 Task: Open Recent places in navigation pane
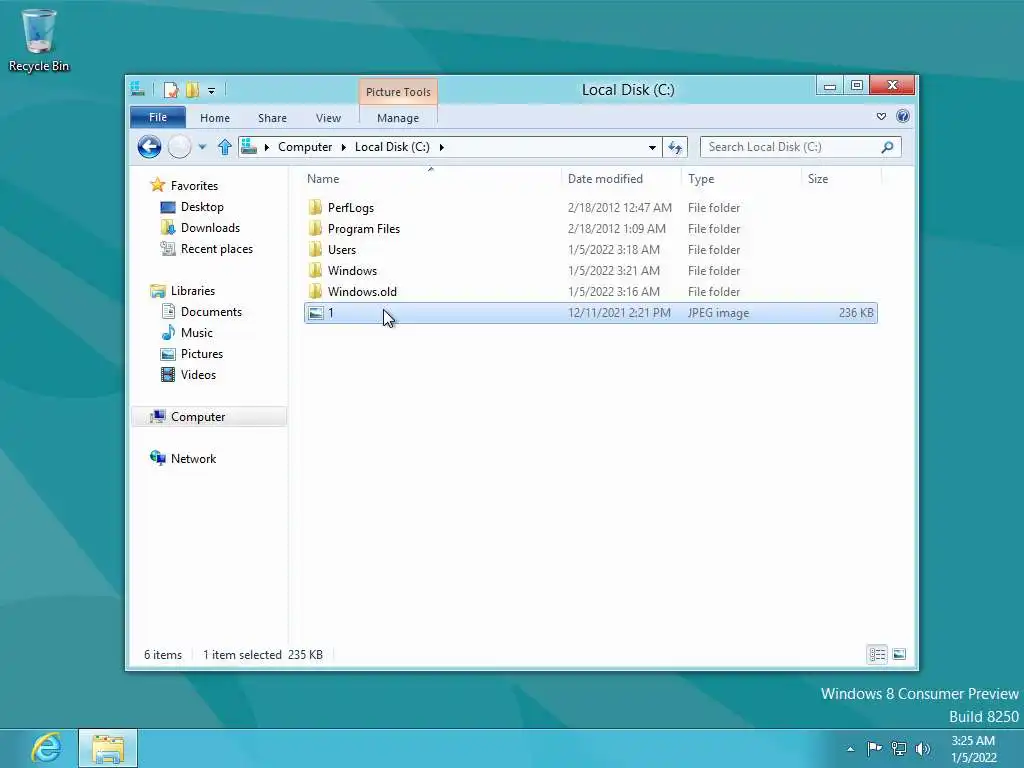(216, 249)
